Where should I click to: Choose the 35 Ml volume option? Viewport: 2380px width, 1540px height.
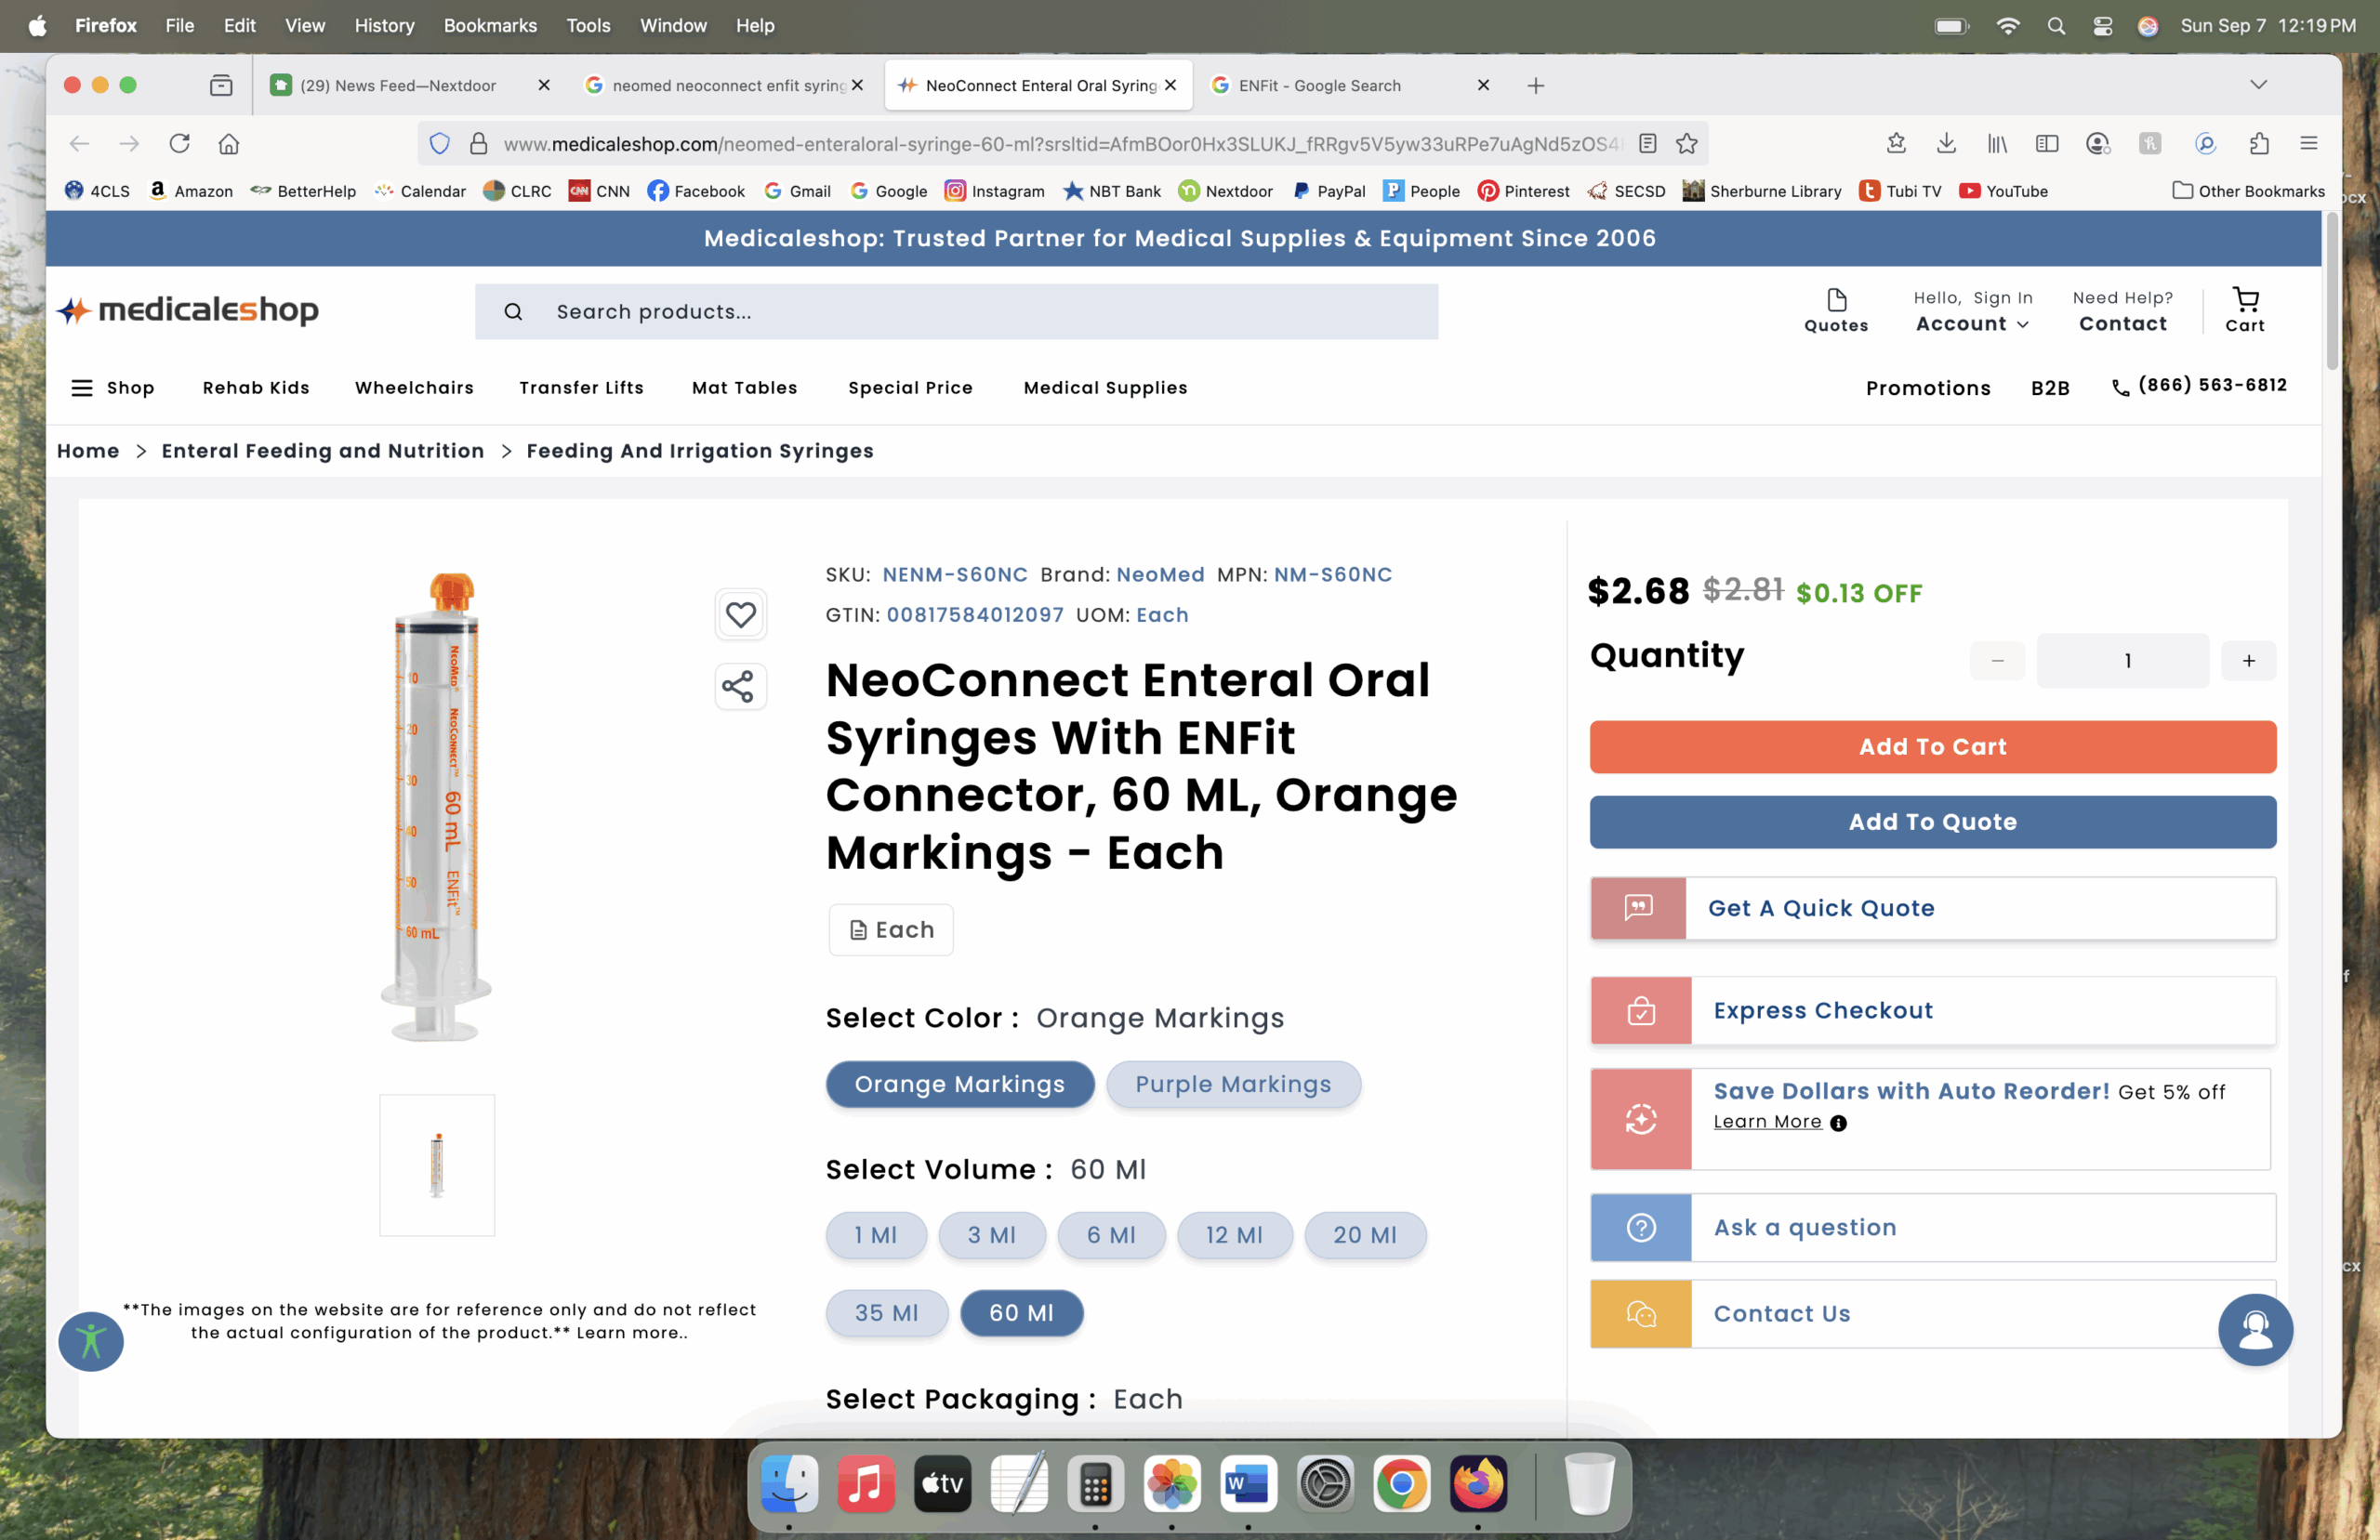coord(886,1313)
